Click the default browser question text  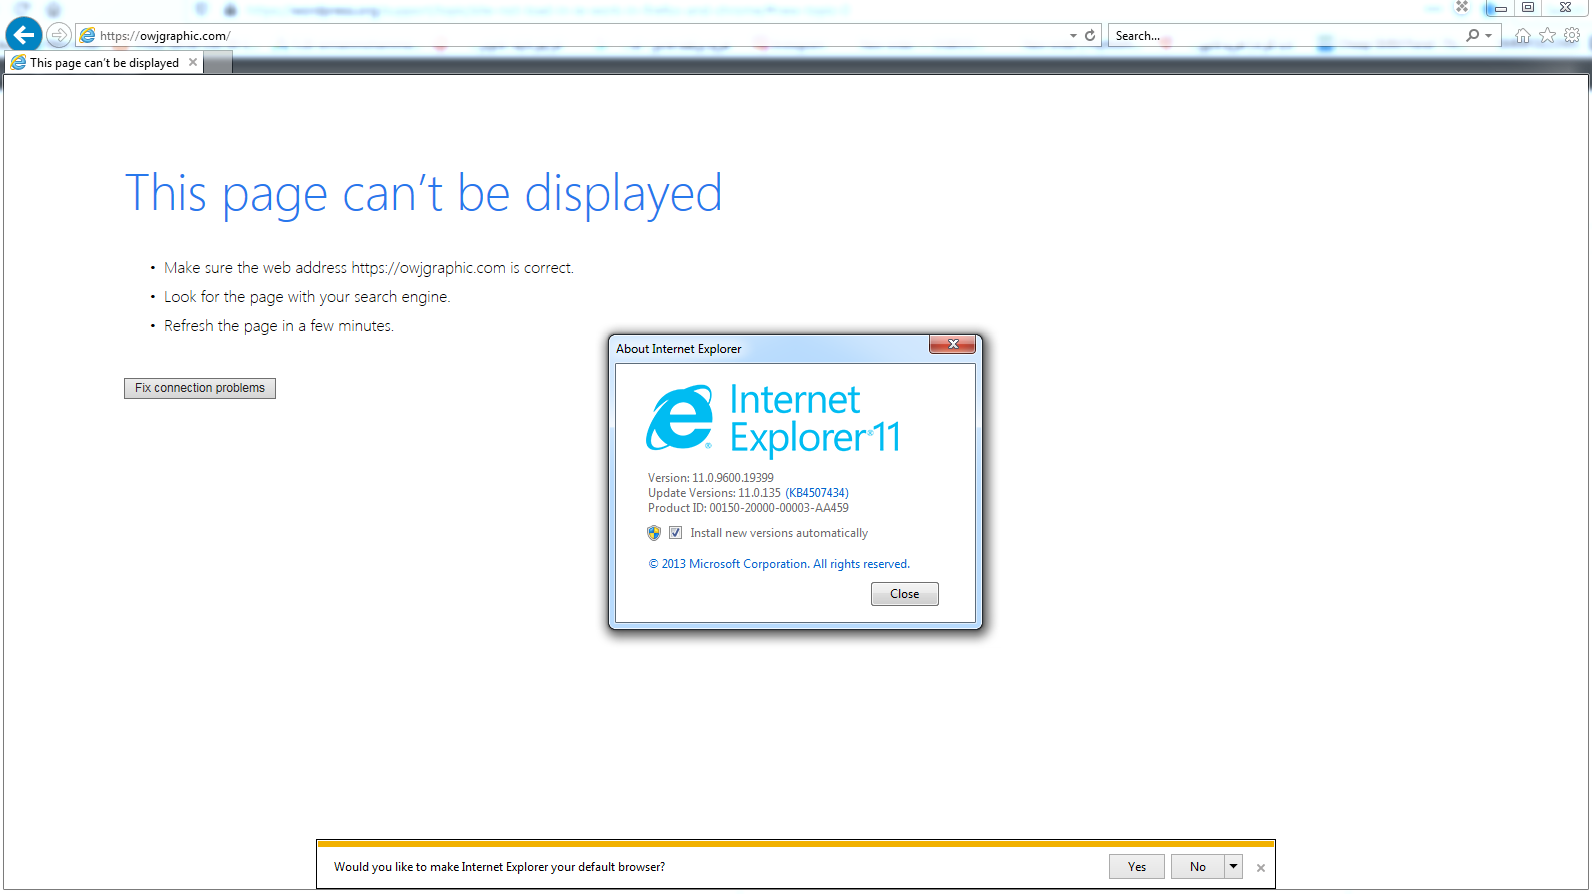point(499,867)
